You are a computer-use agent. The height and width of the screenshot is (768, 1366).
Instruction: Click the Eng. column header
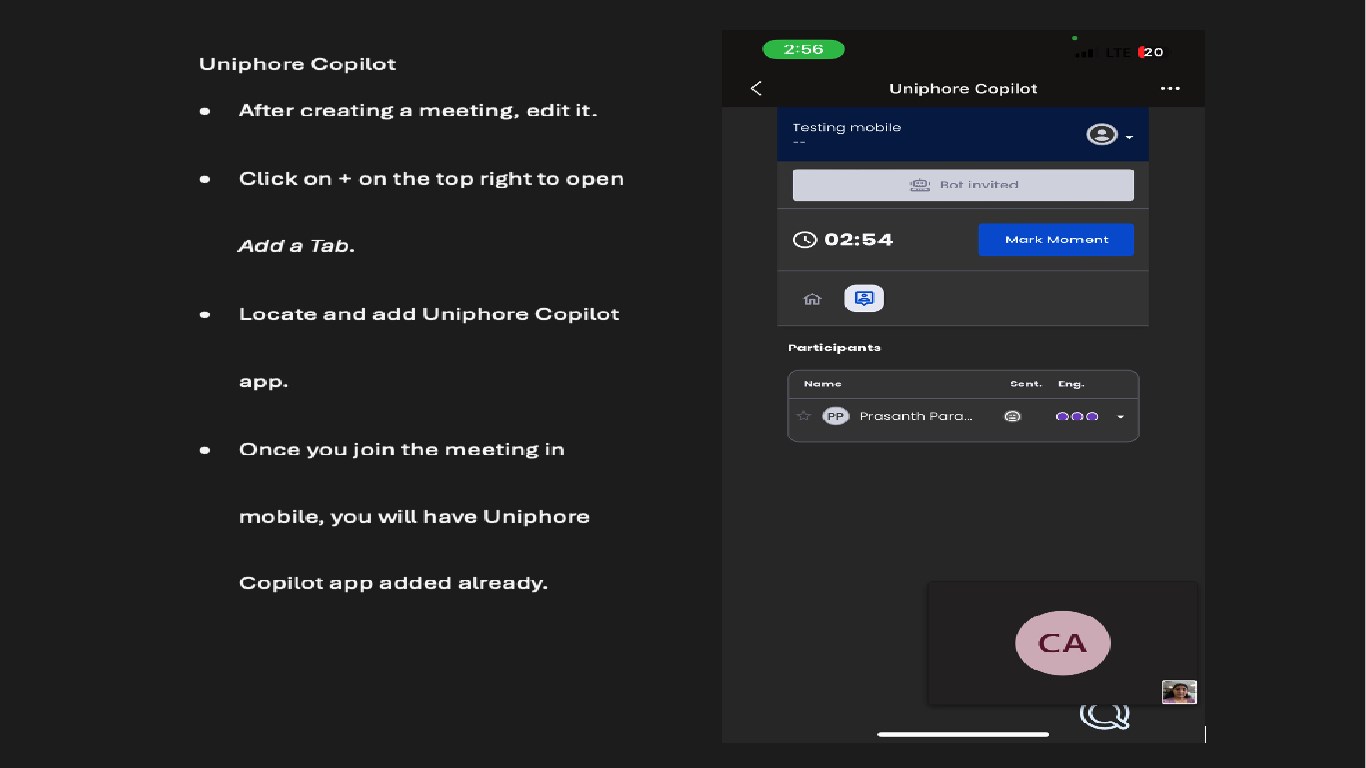(x=1071, y=384)
